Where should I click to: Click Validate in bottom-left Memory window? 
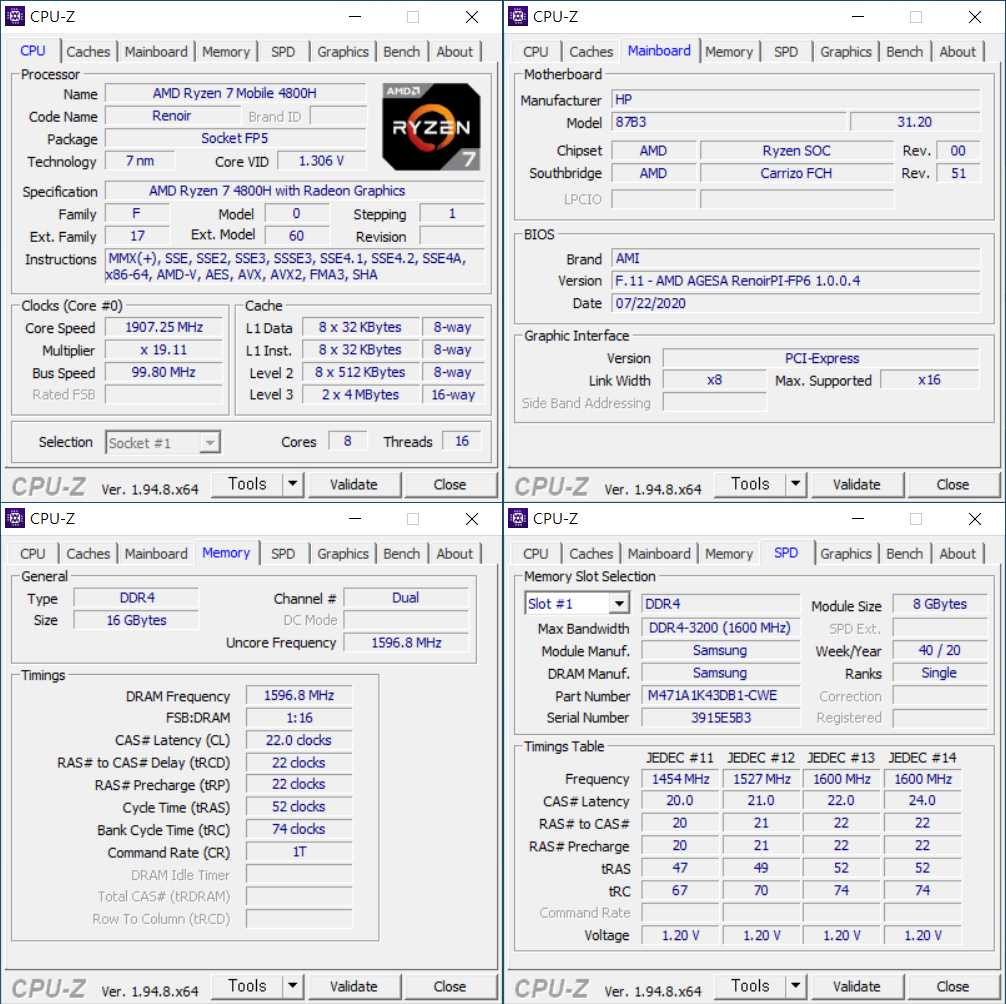pos(354,986)
